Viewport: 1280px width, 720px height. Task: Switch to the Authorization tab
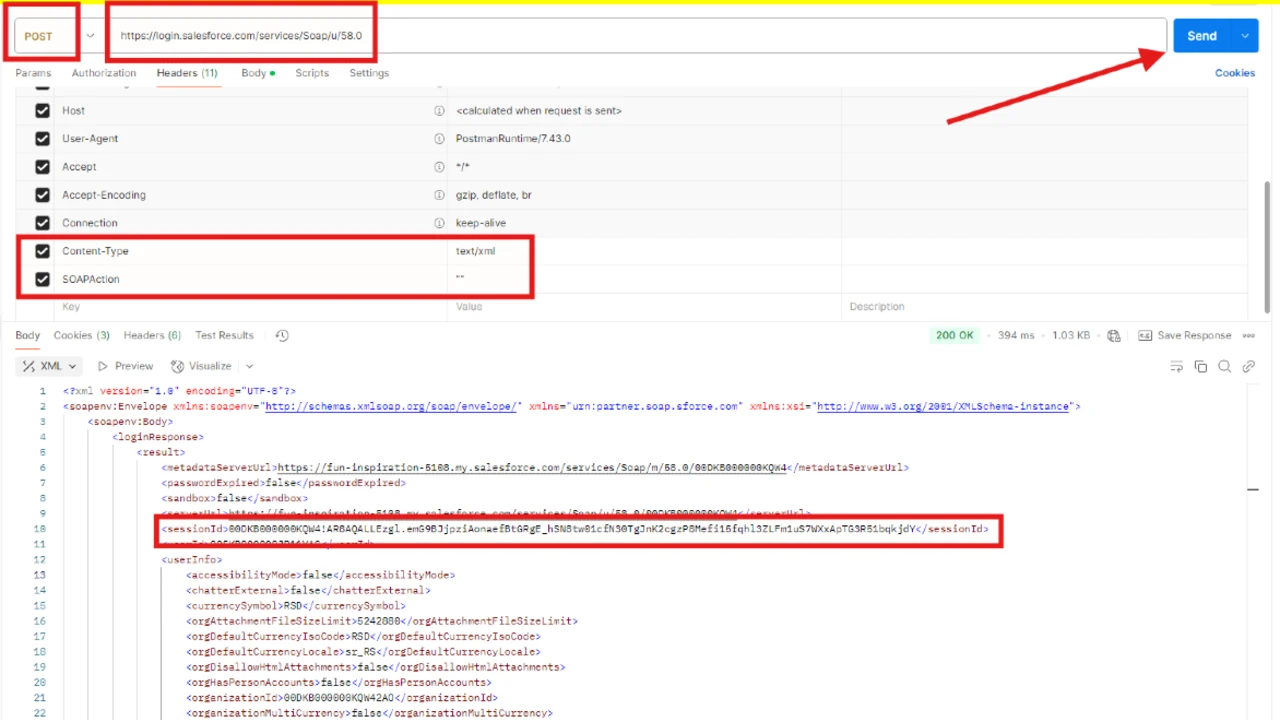(x=103, y=72)
